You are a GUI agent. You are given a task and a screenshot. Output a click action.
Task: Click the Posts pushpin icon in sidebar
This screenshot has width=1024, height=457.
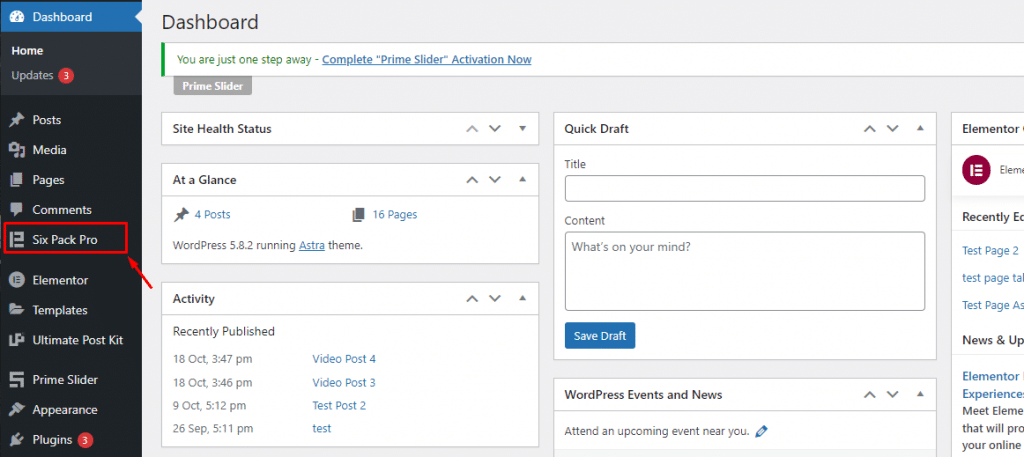(17, 120)
